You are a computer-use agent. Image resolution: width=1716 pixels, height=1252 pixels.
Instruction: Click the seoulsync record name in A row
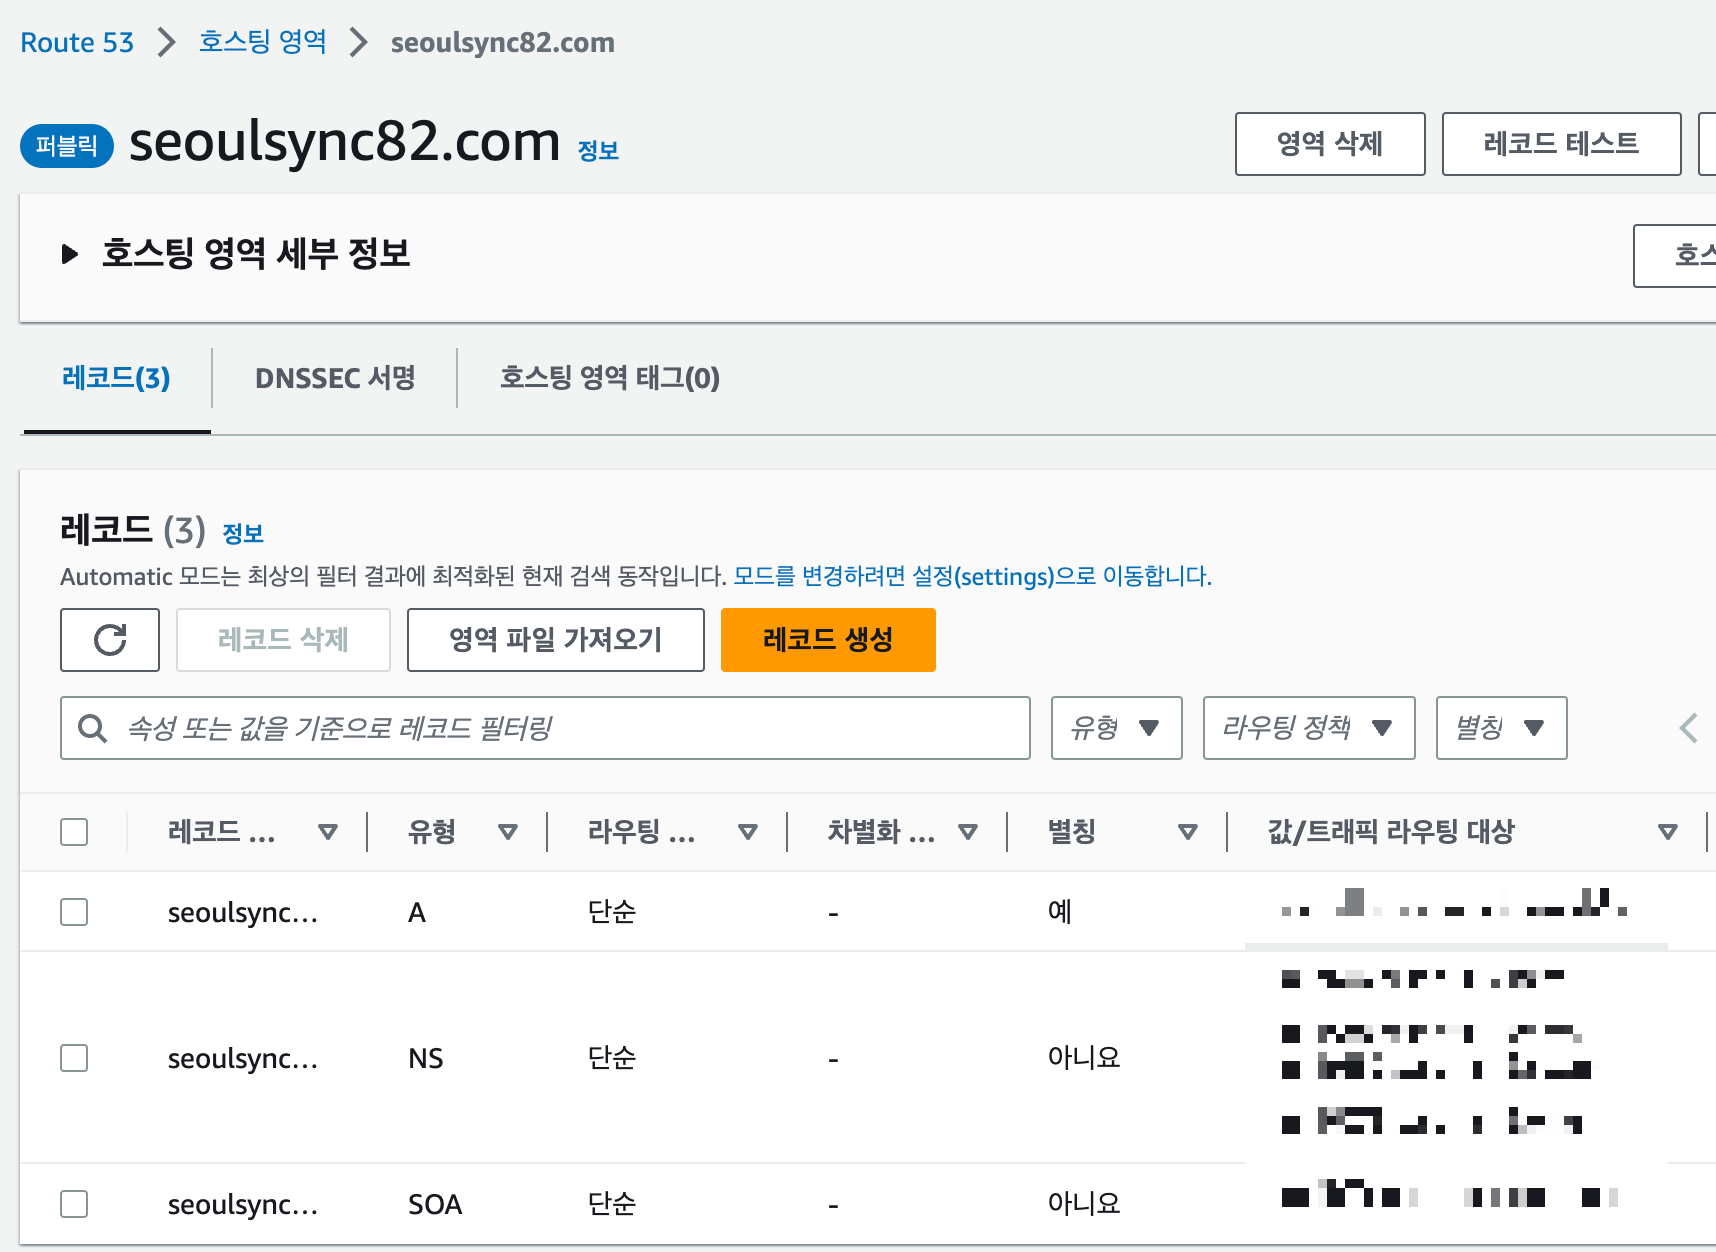pyautogui.click(x=243, y=913)
